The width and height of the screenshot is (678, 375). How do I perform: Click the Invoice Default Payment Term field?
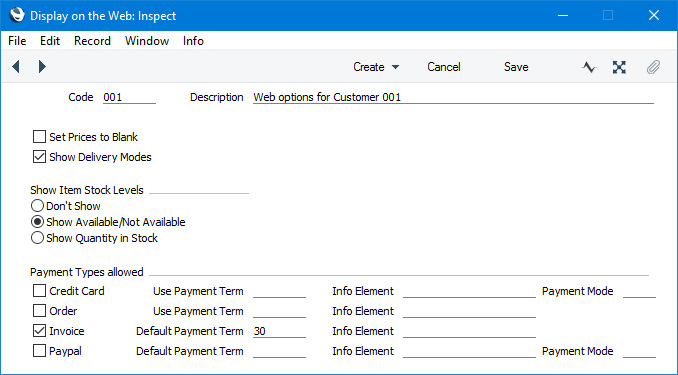(x=279, y=331)
